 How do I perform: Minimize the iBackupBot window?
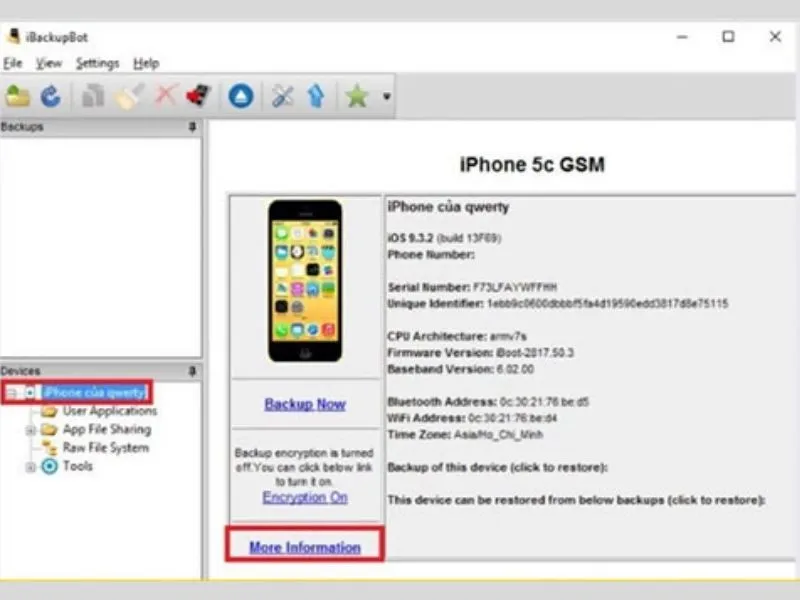tap(682, 37)
